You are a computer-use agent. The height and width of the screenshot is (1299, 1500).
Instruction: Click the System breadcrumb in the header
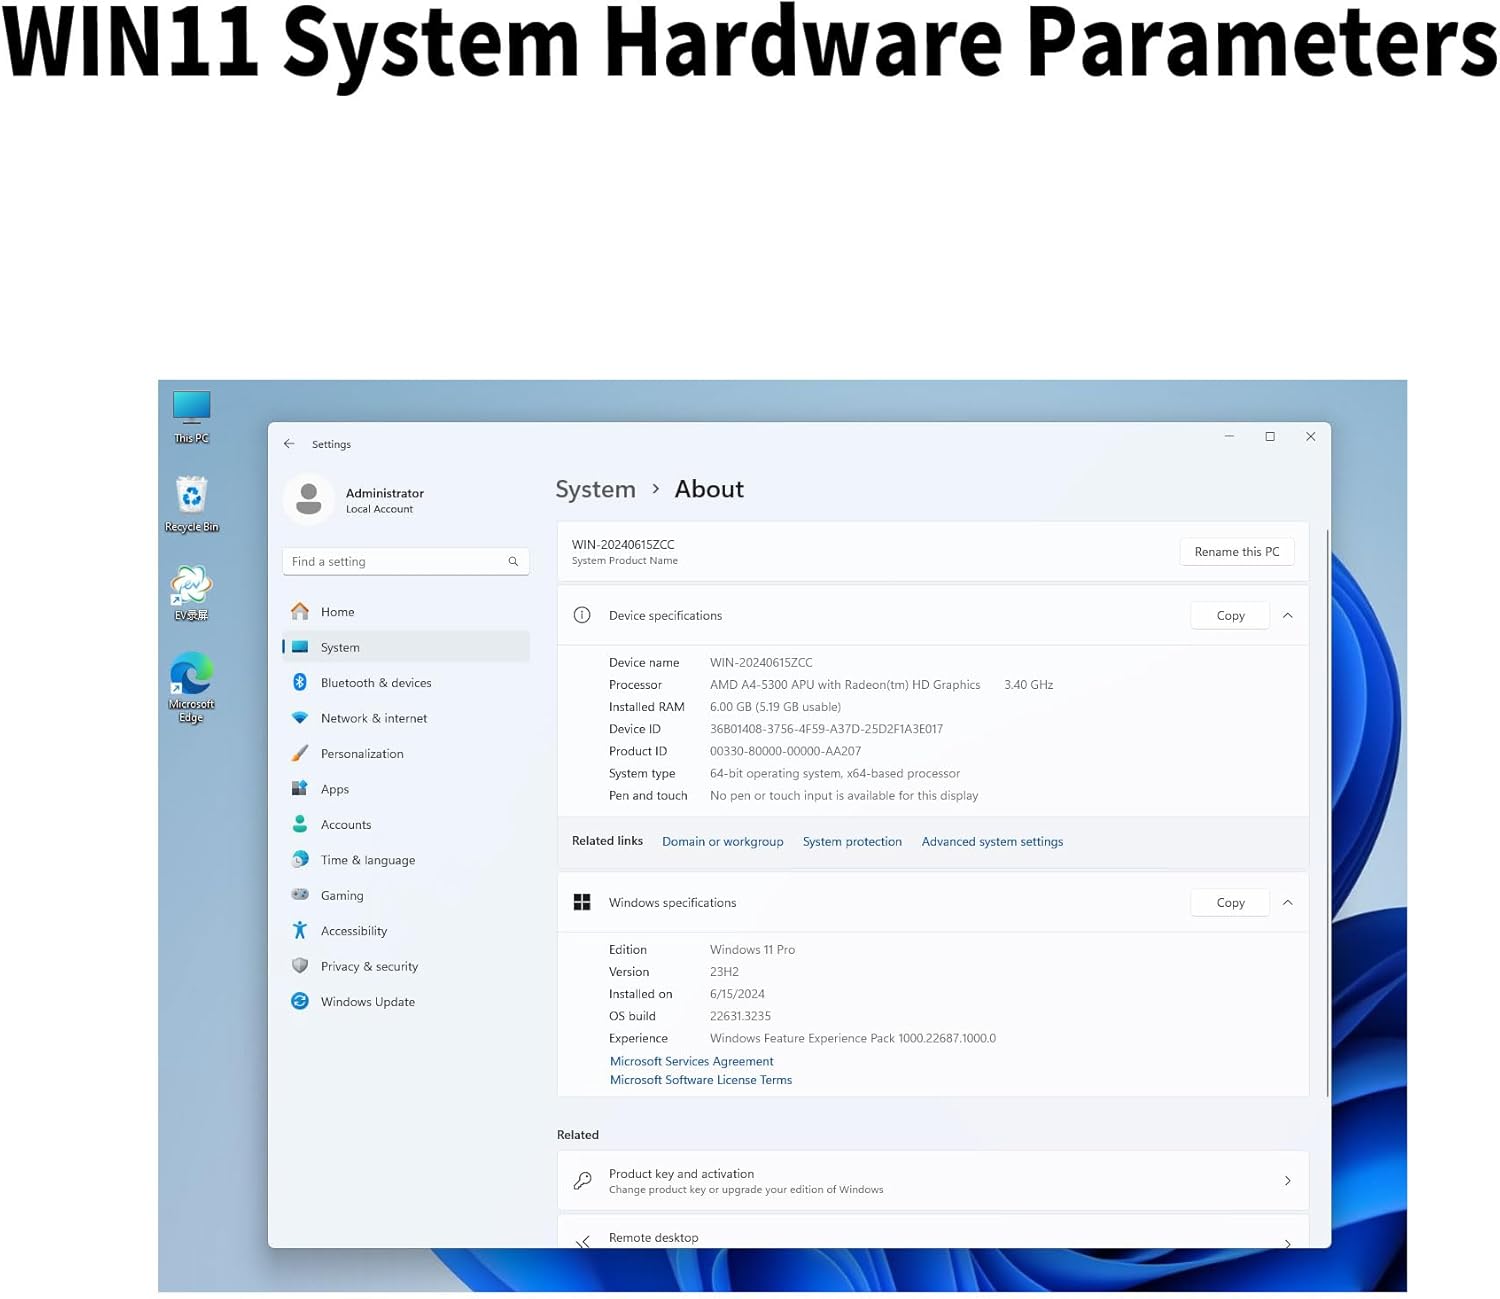(595, 489)
